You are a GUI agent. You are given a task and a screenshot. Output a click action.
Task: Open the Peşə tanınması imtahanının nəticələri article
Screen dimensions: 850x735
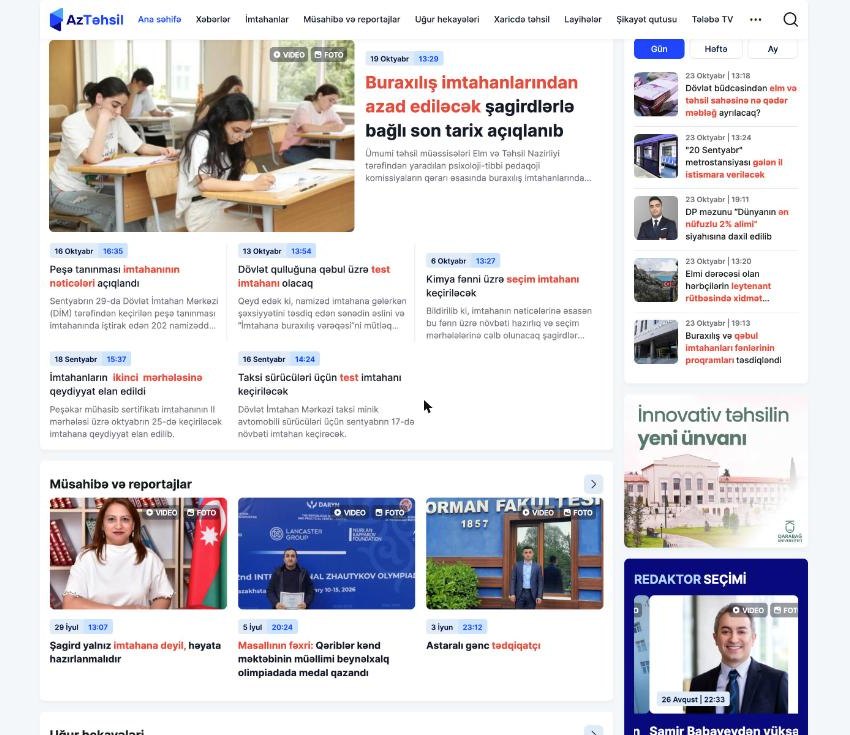114,276
